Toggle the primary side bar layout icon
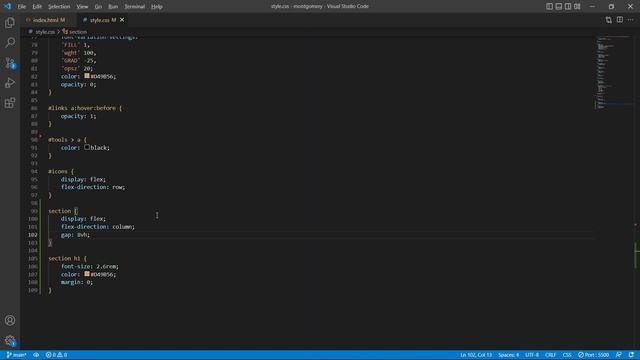 [549, 6]
